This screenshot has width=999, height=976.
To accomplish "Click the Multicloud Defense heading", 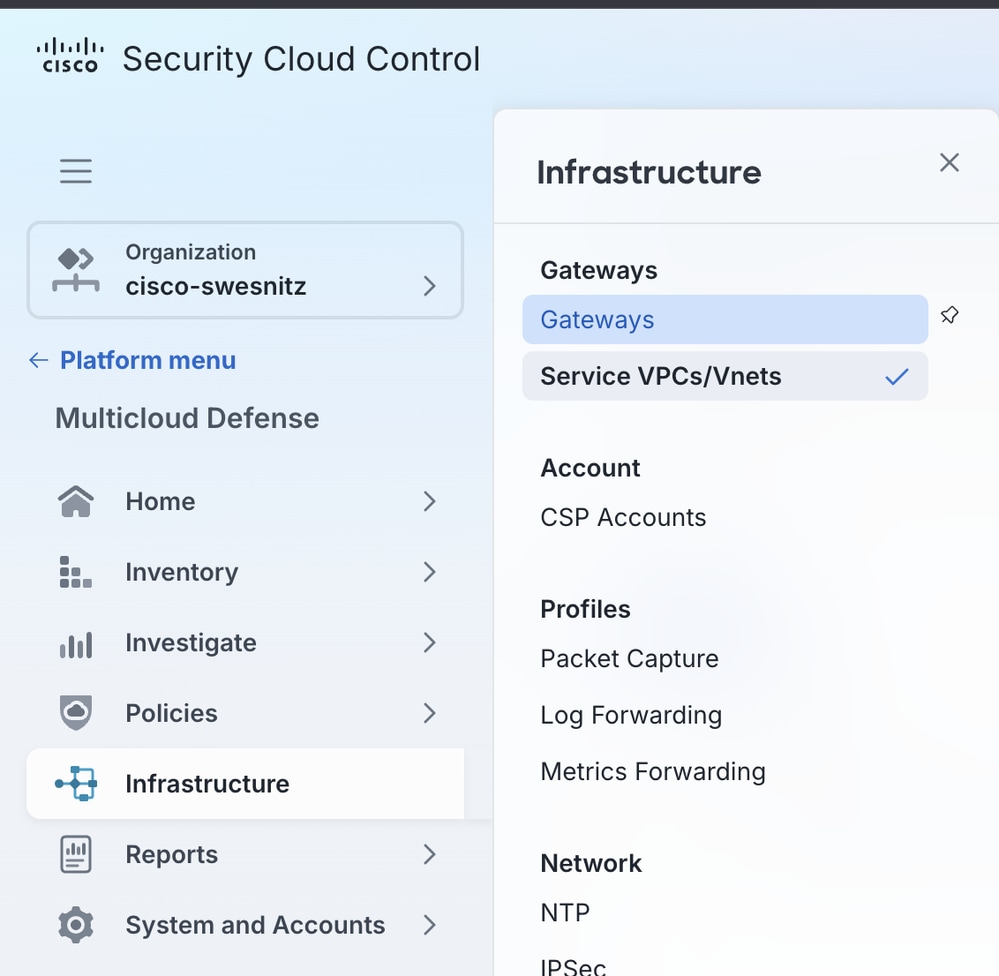I will point(187,419).
